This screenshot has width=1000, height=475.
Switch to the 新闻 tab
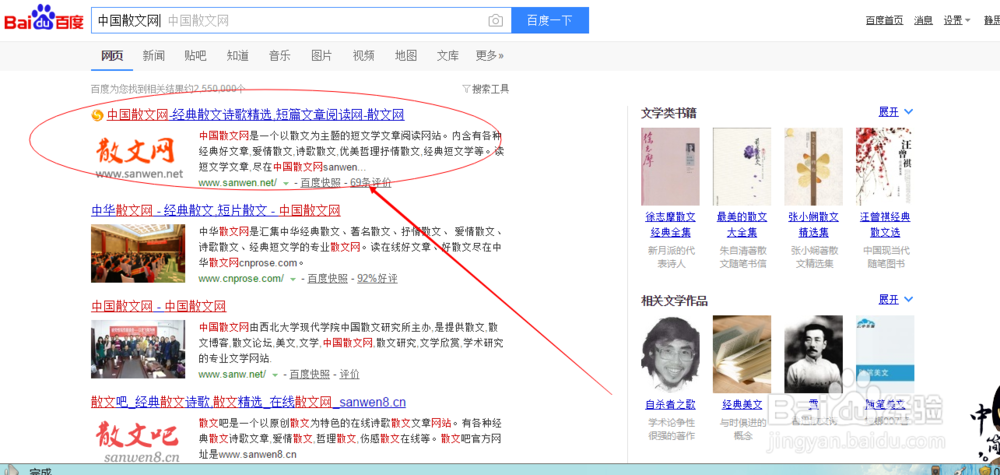tap(154, 55)
